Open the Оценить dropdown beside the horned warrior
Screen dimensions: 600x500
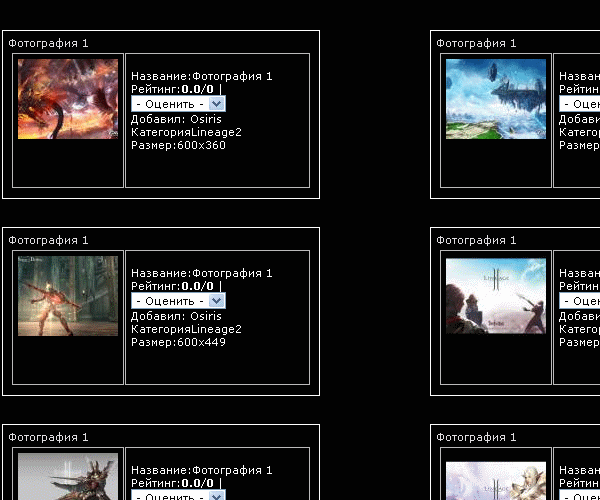(178, 495)
